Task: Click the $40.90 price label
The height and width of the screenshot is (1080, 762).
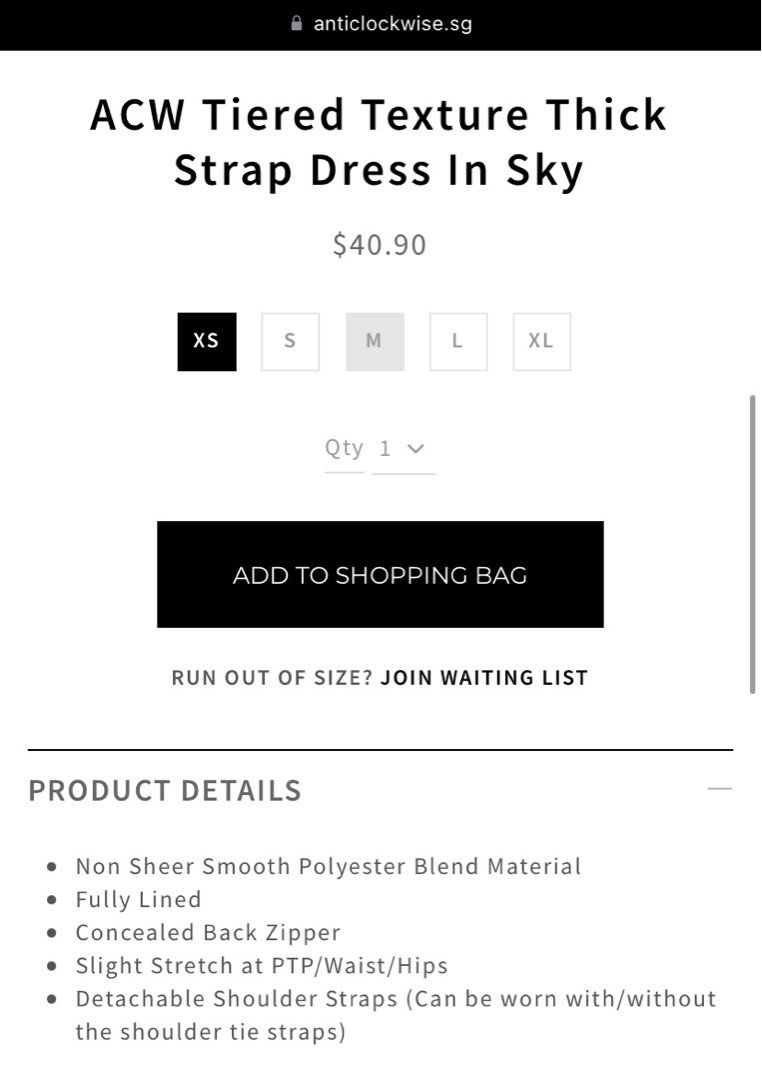Action: point(378,244)
